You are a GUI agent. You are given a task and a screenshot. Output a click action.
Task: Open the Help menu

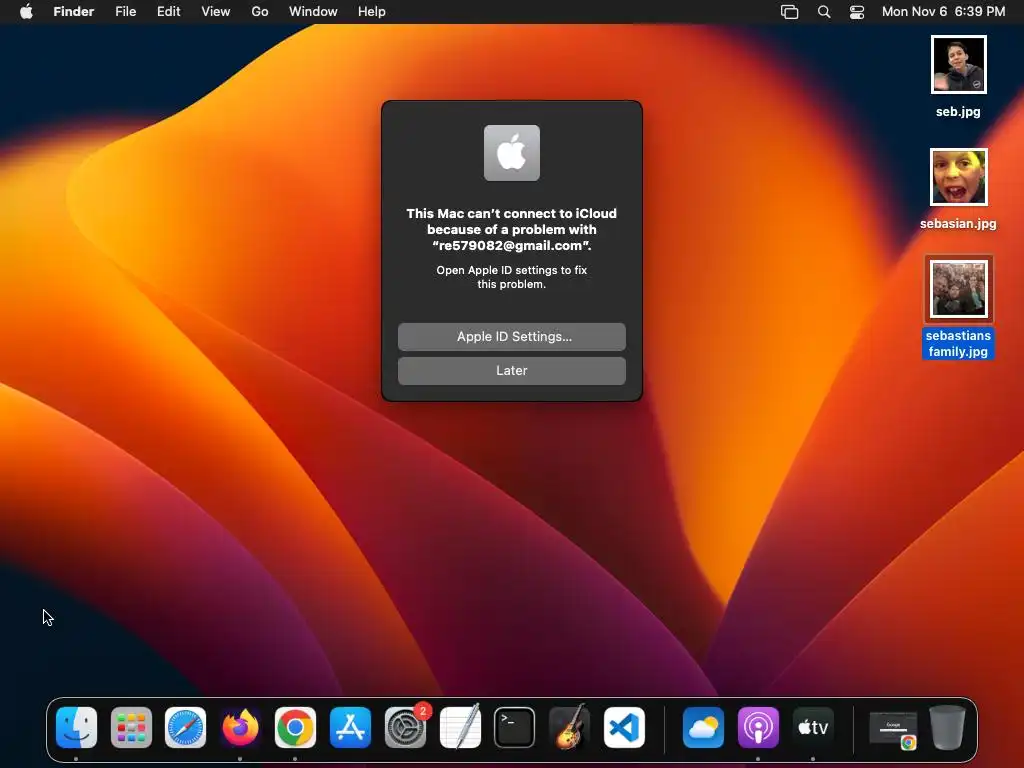coord(372,12)
